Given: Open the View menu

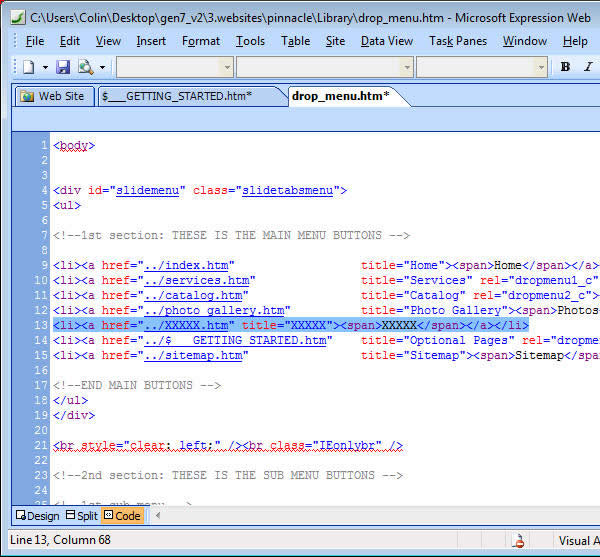Looking at the screenshot, I should pos(108,41).
